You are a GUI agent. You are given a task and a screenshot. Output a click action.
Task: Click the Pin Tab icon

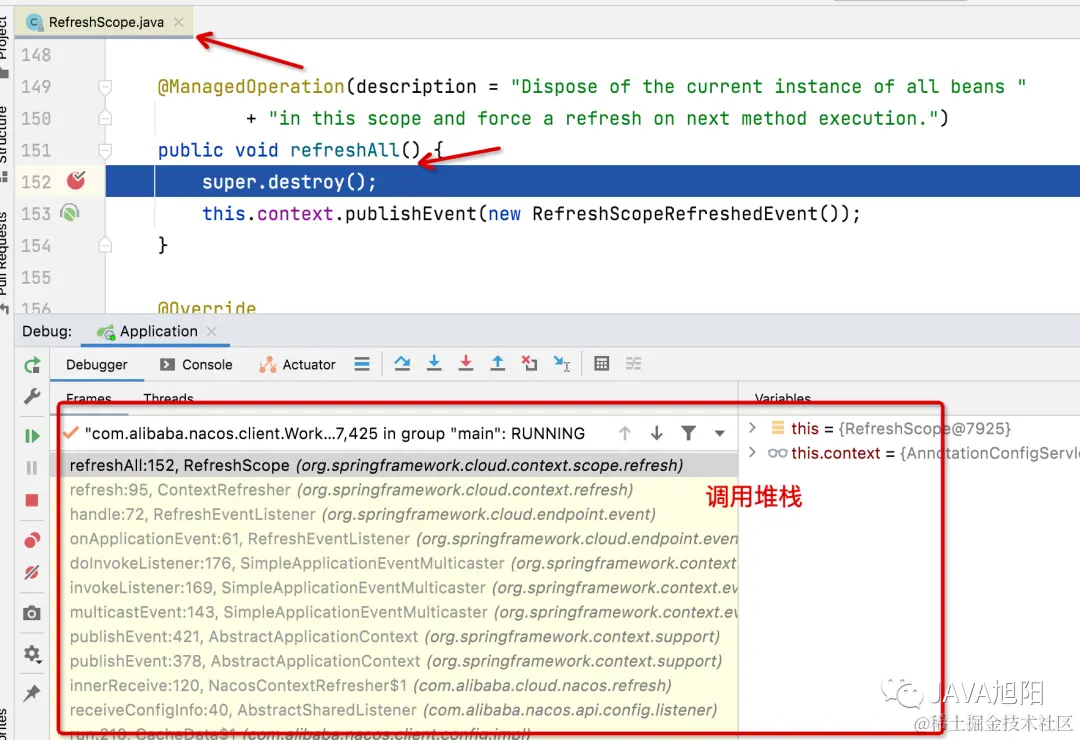(x=32, y=692)
